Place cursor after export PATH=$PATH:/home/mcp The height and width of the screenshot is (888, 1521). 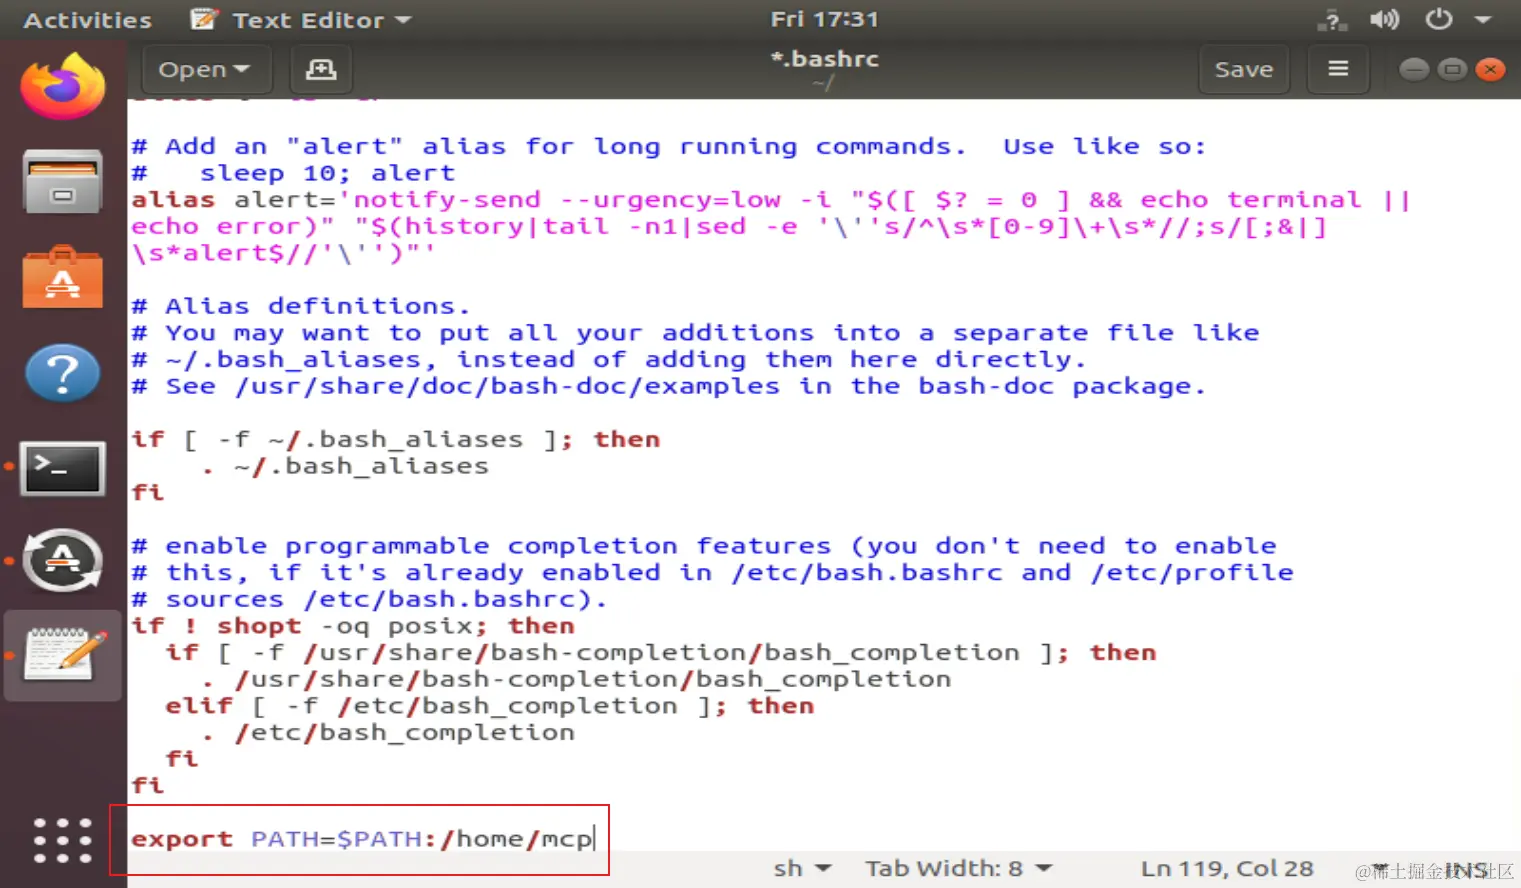(x=595, y=839)
